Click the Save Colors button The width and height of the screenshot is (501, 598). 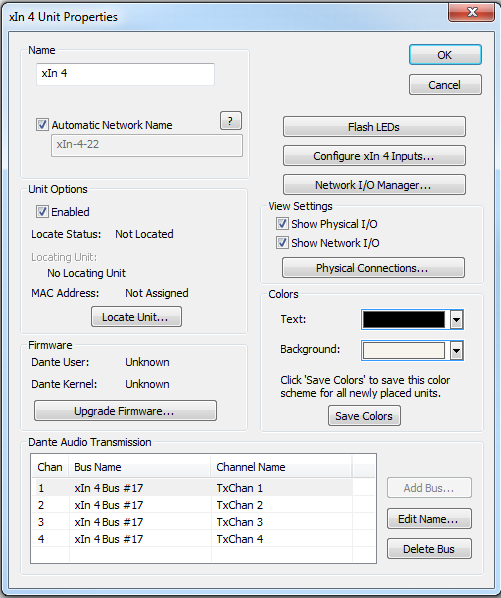364,416
